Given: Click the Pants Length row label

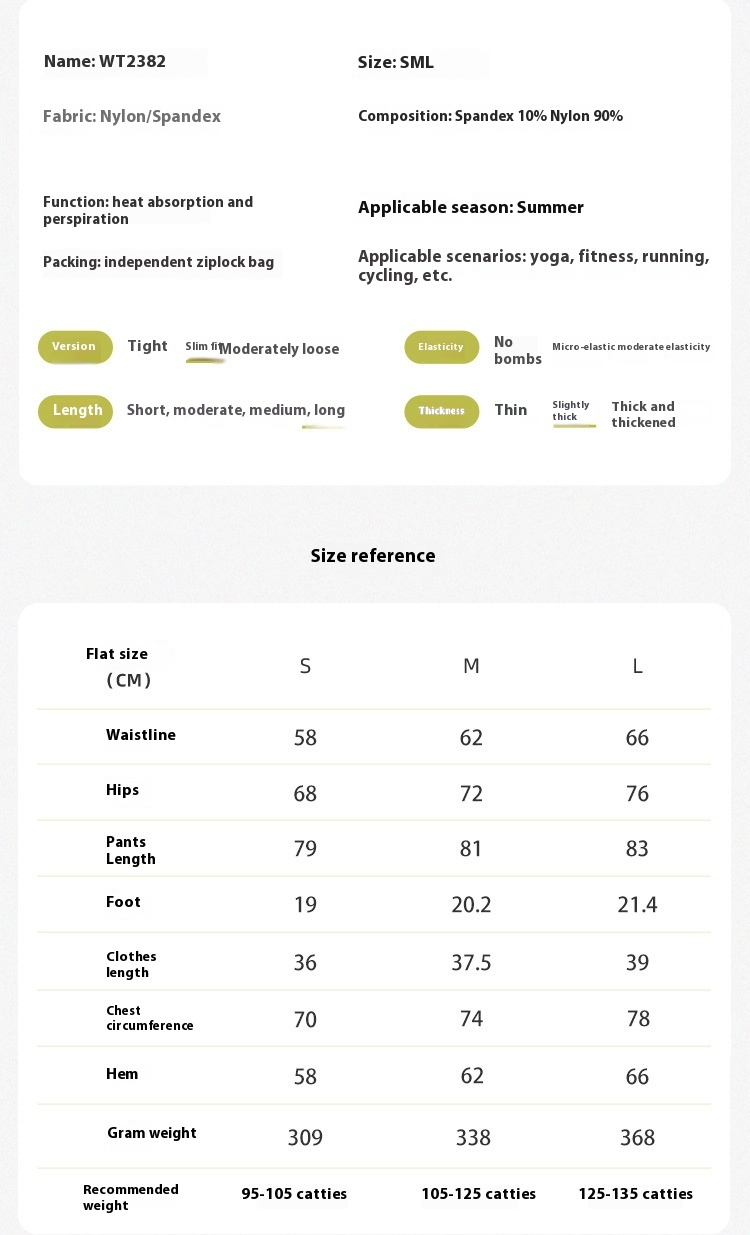Looking at the screenshot, I should [x=131, y=850].
